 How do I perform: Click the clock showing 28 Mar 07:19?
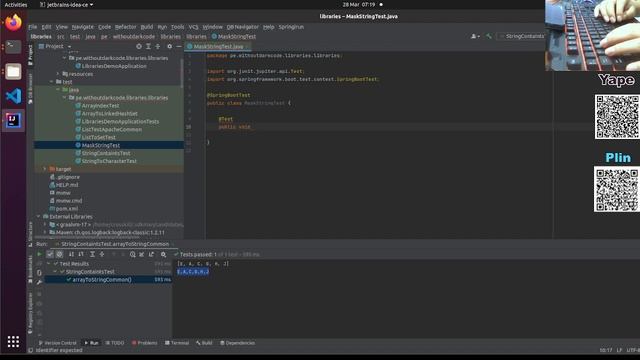click(x=359, y=4)
